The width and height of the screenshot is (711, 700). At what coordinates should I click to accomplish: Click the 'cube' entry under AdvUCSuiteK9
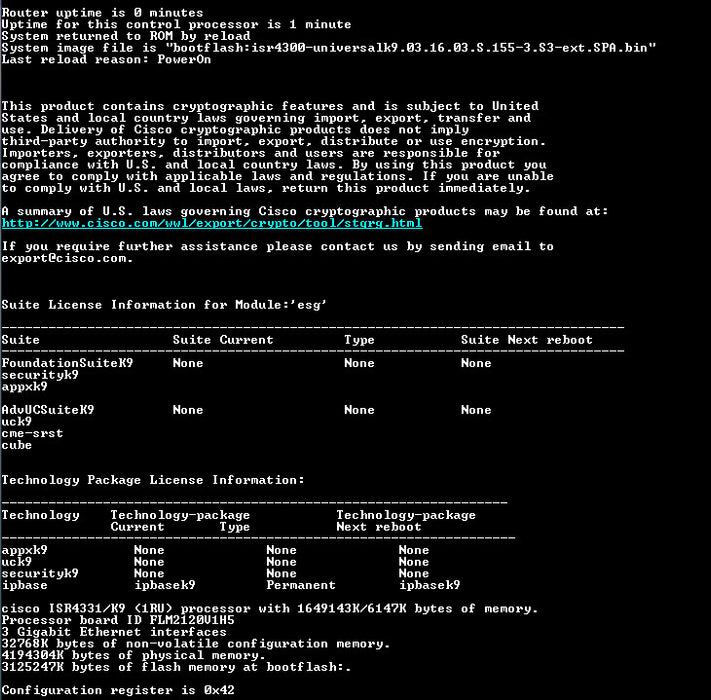(x=17, y=445)
